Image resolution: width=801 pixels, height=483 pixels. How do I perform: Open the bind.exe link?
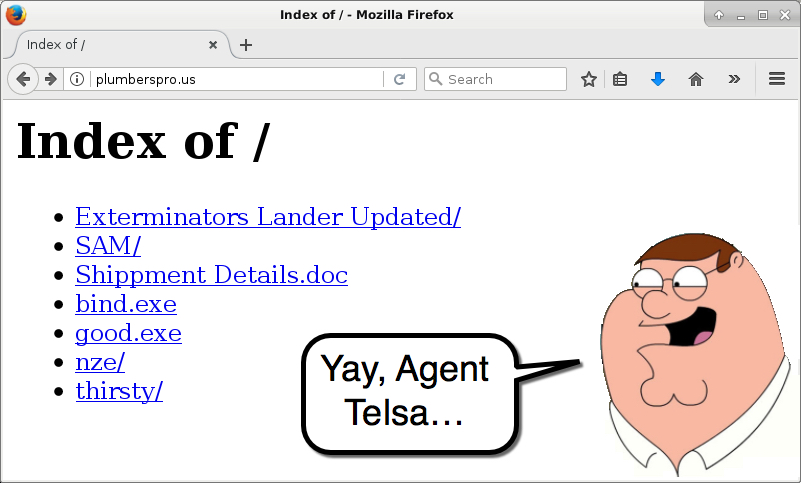coord(126,304)
